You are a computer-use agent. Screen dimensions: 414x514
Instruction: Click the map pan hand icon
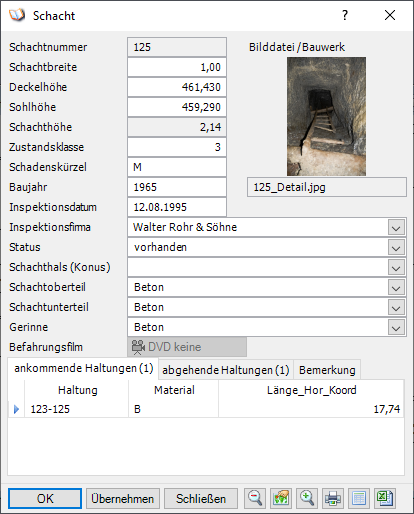[x=281, y=498]
